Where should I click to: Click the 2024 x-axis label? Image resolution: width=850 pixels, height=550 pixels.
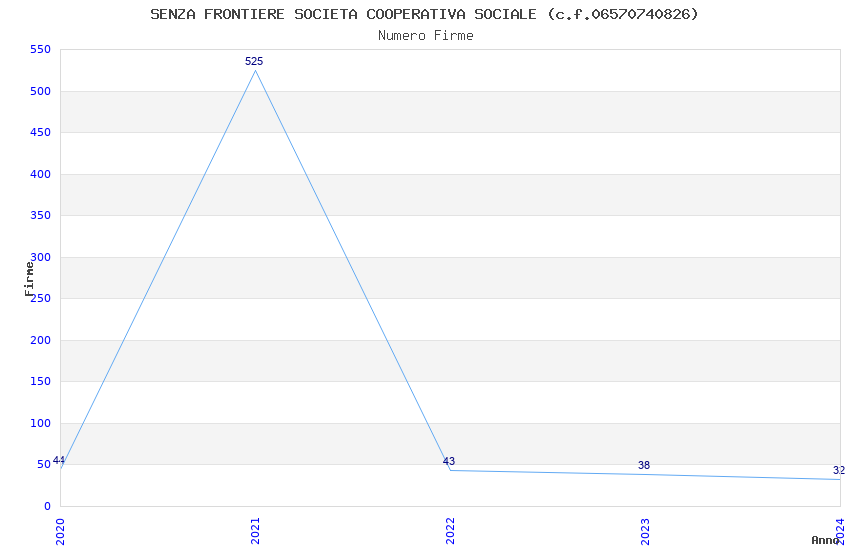840,532
